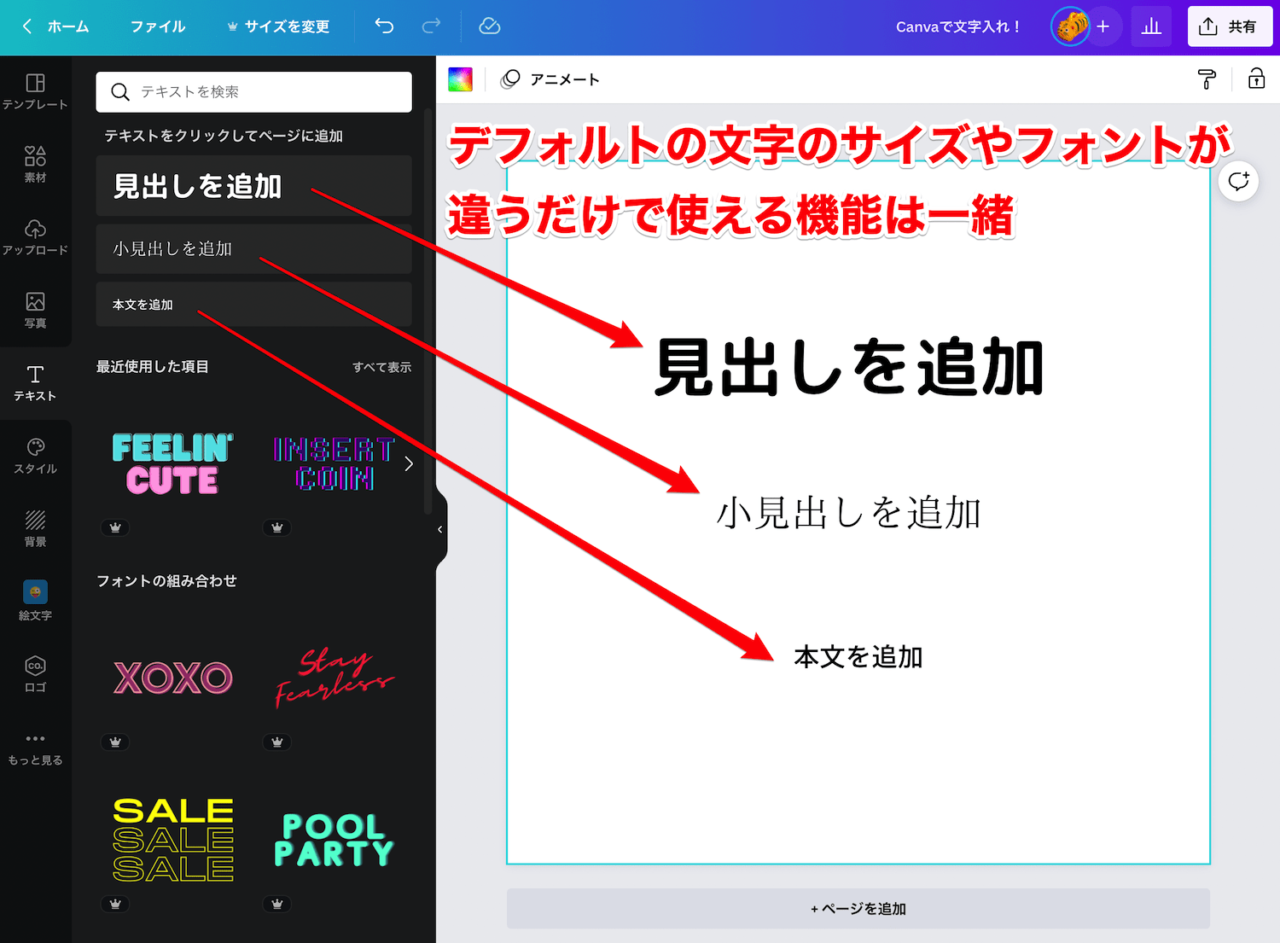Open the rainbow color swatch in the toolbar
This screenshot has height=943, width=1280.
pos(460,79)
